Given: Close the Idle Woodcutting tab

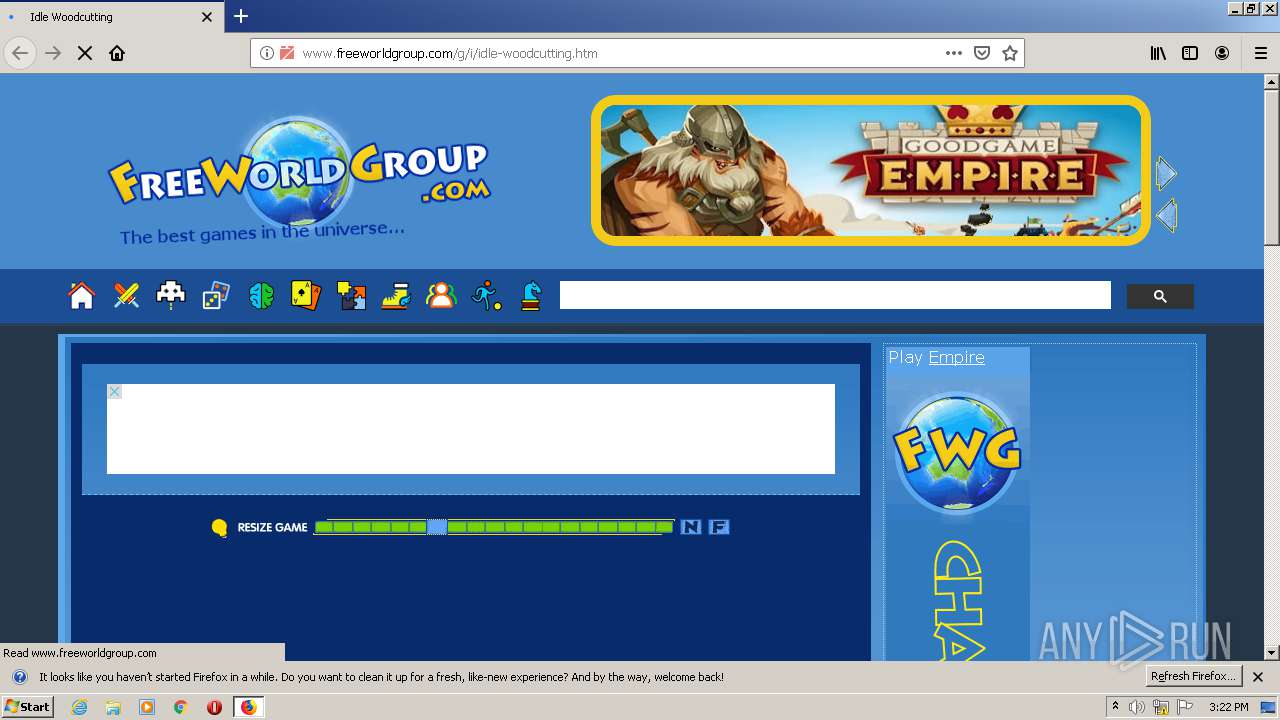Looking at the screenshot, I should point(207,17).
